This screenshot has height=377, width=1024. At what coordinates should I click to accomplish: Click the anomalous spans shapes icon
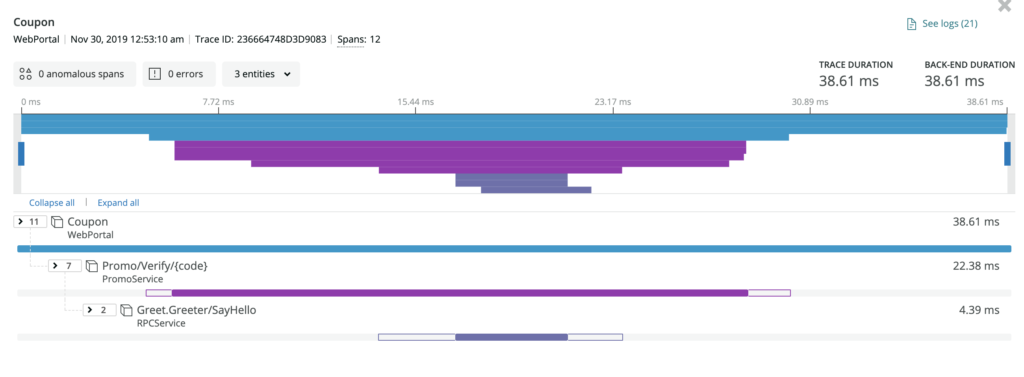tap(25, 74)
